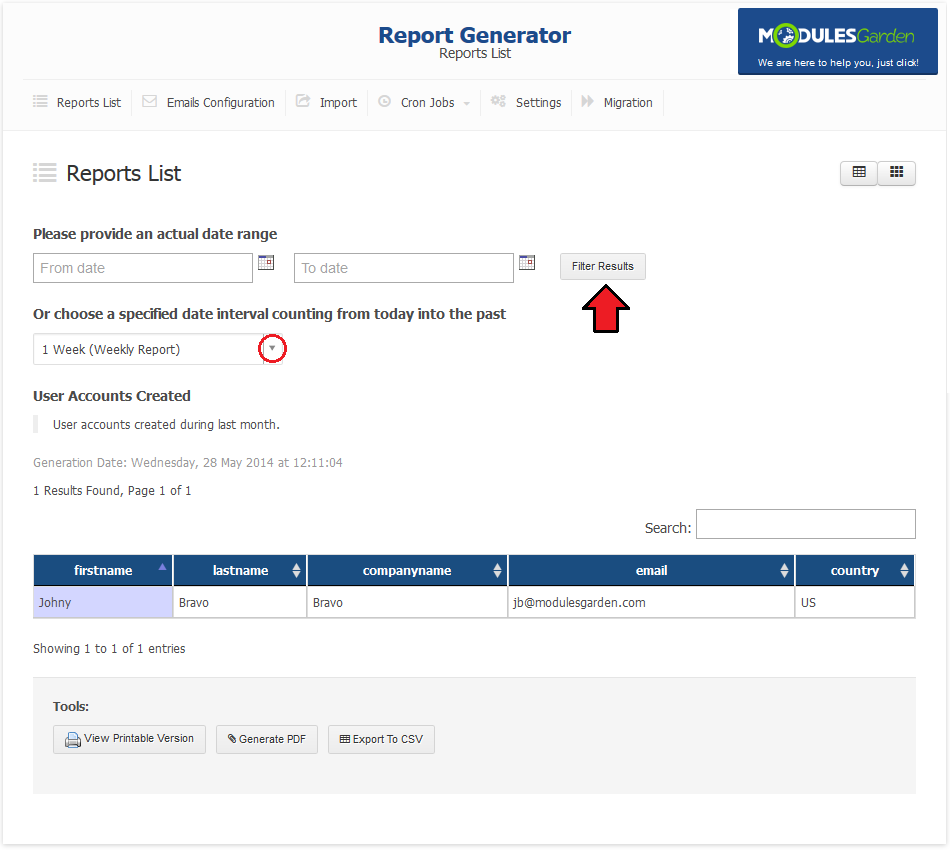Click the Export To CSV button
950x850 pixels.
coord(381,739)
